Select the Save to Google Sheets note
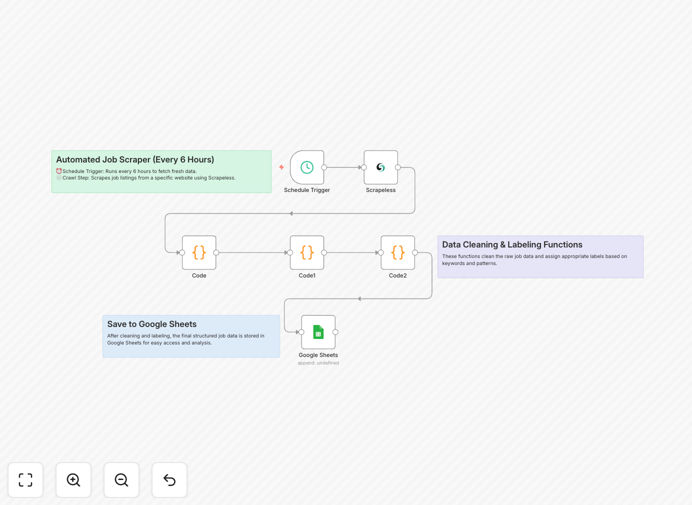Screen dimensions: 692x505 tap(191, 336)
